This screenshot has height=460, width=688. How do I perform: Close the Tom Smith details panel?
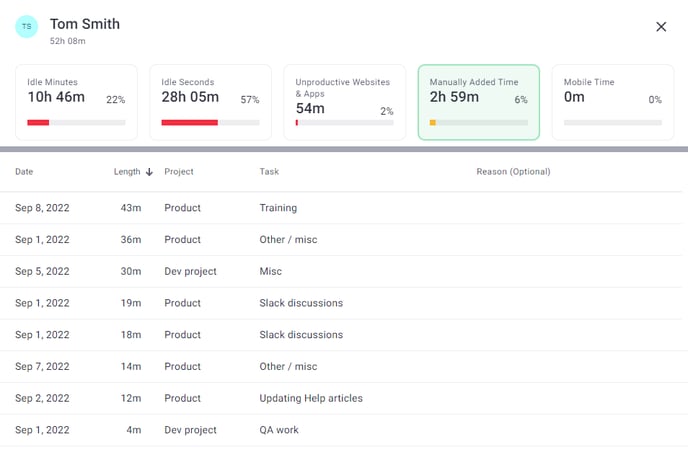pos(661,27)
